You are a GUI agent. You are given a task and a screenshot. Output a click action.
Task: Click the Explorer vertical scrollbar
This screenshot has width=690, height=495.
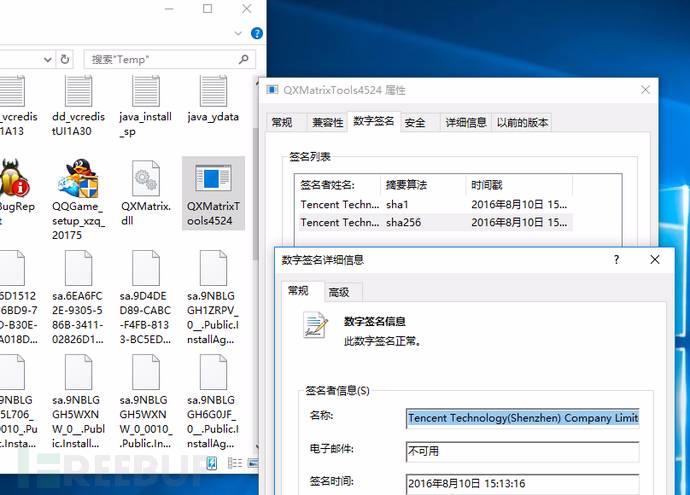pos(255,194)
